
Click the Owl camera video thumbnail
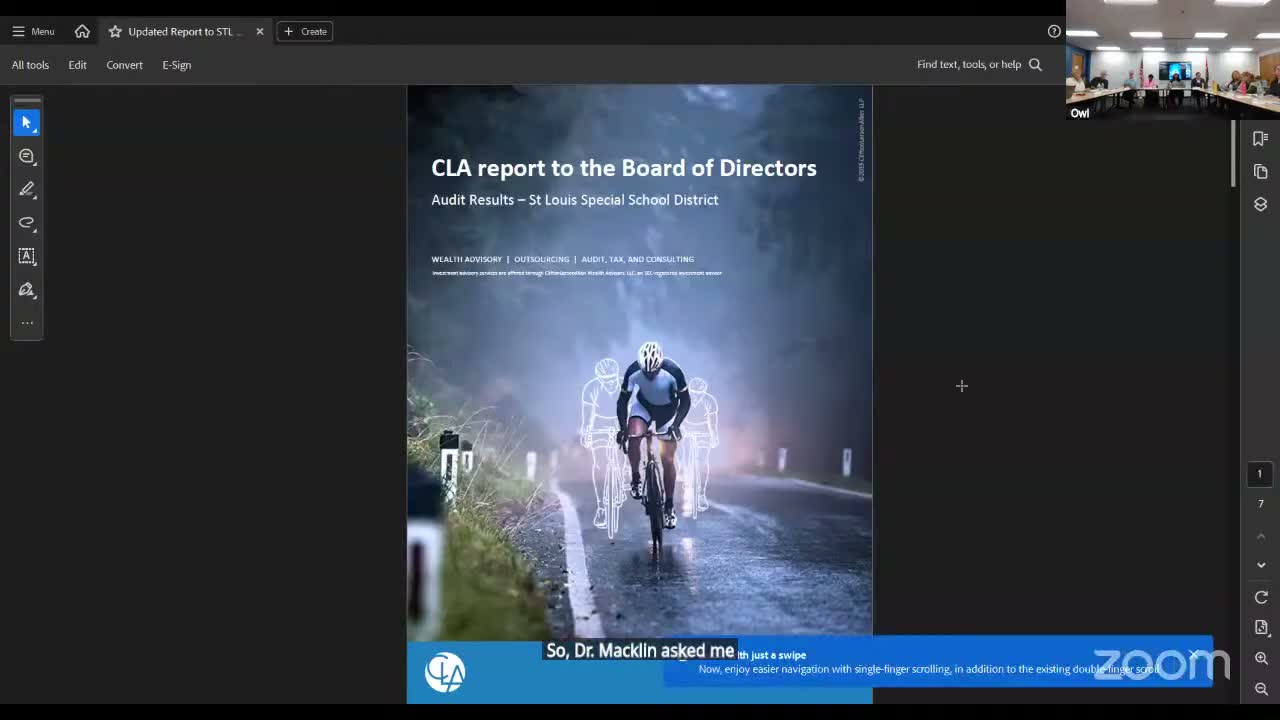(x=1173, y=60)
